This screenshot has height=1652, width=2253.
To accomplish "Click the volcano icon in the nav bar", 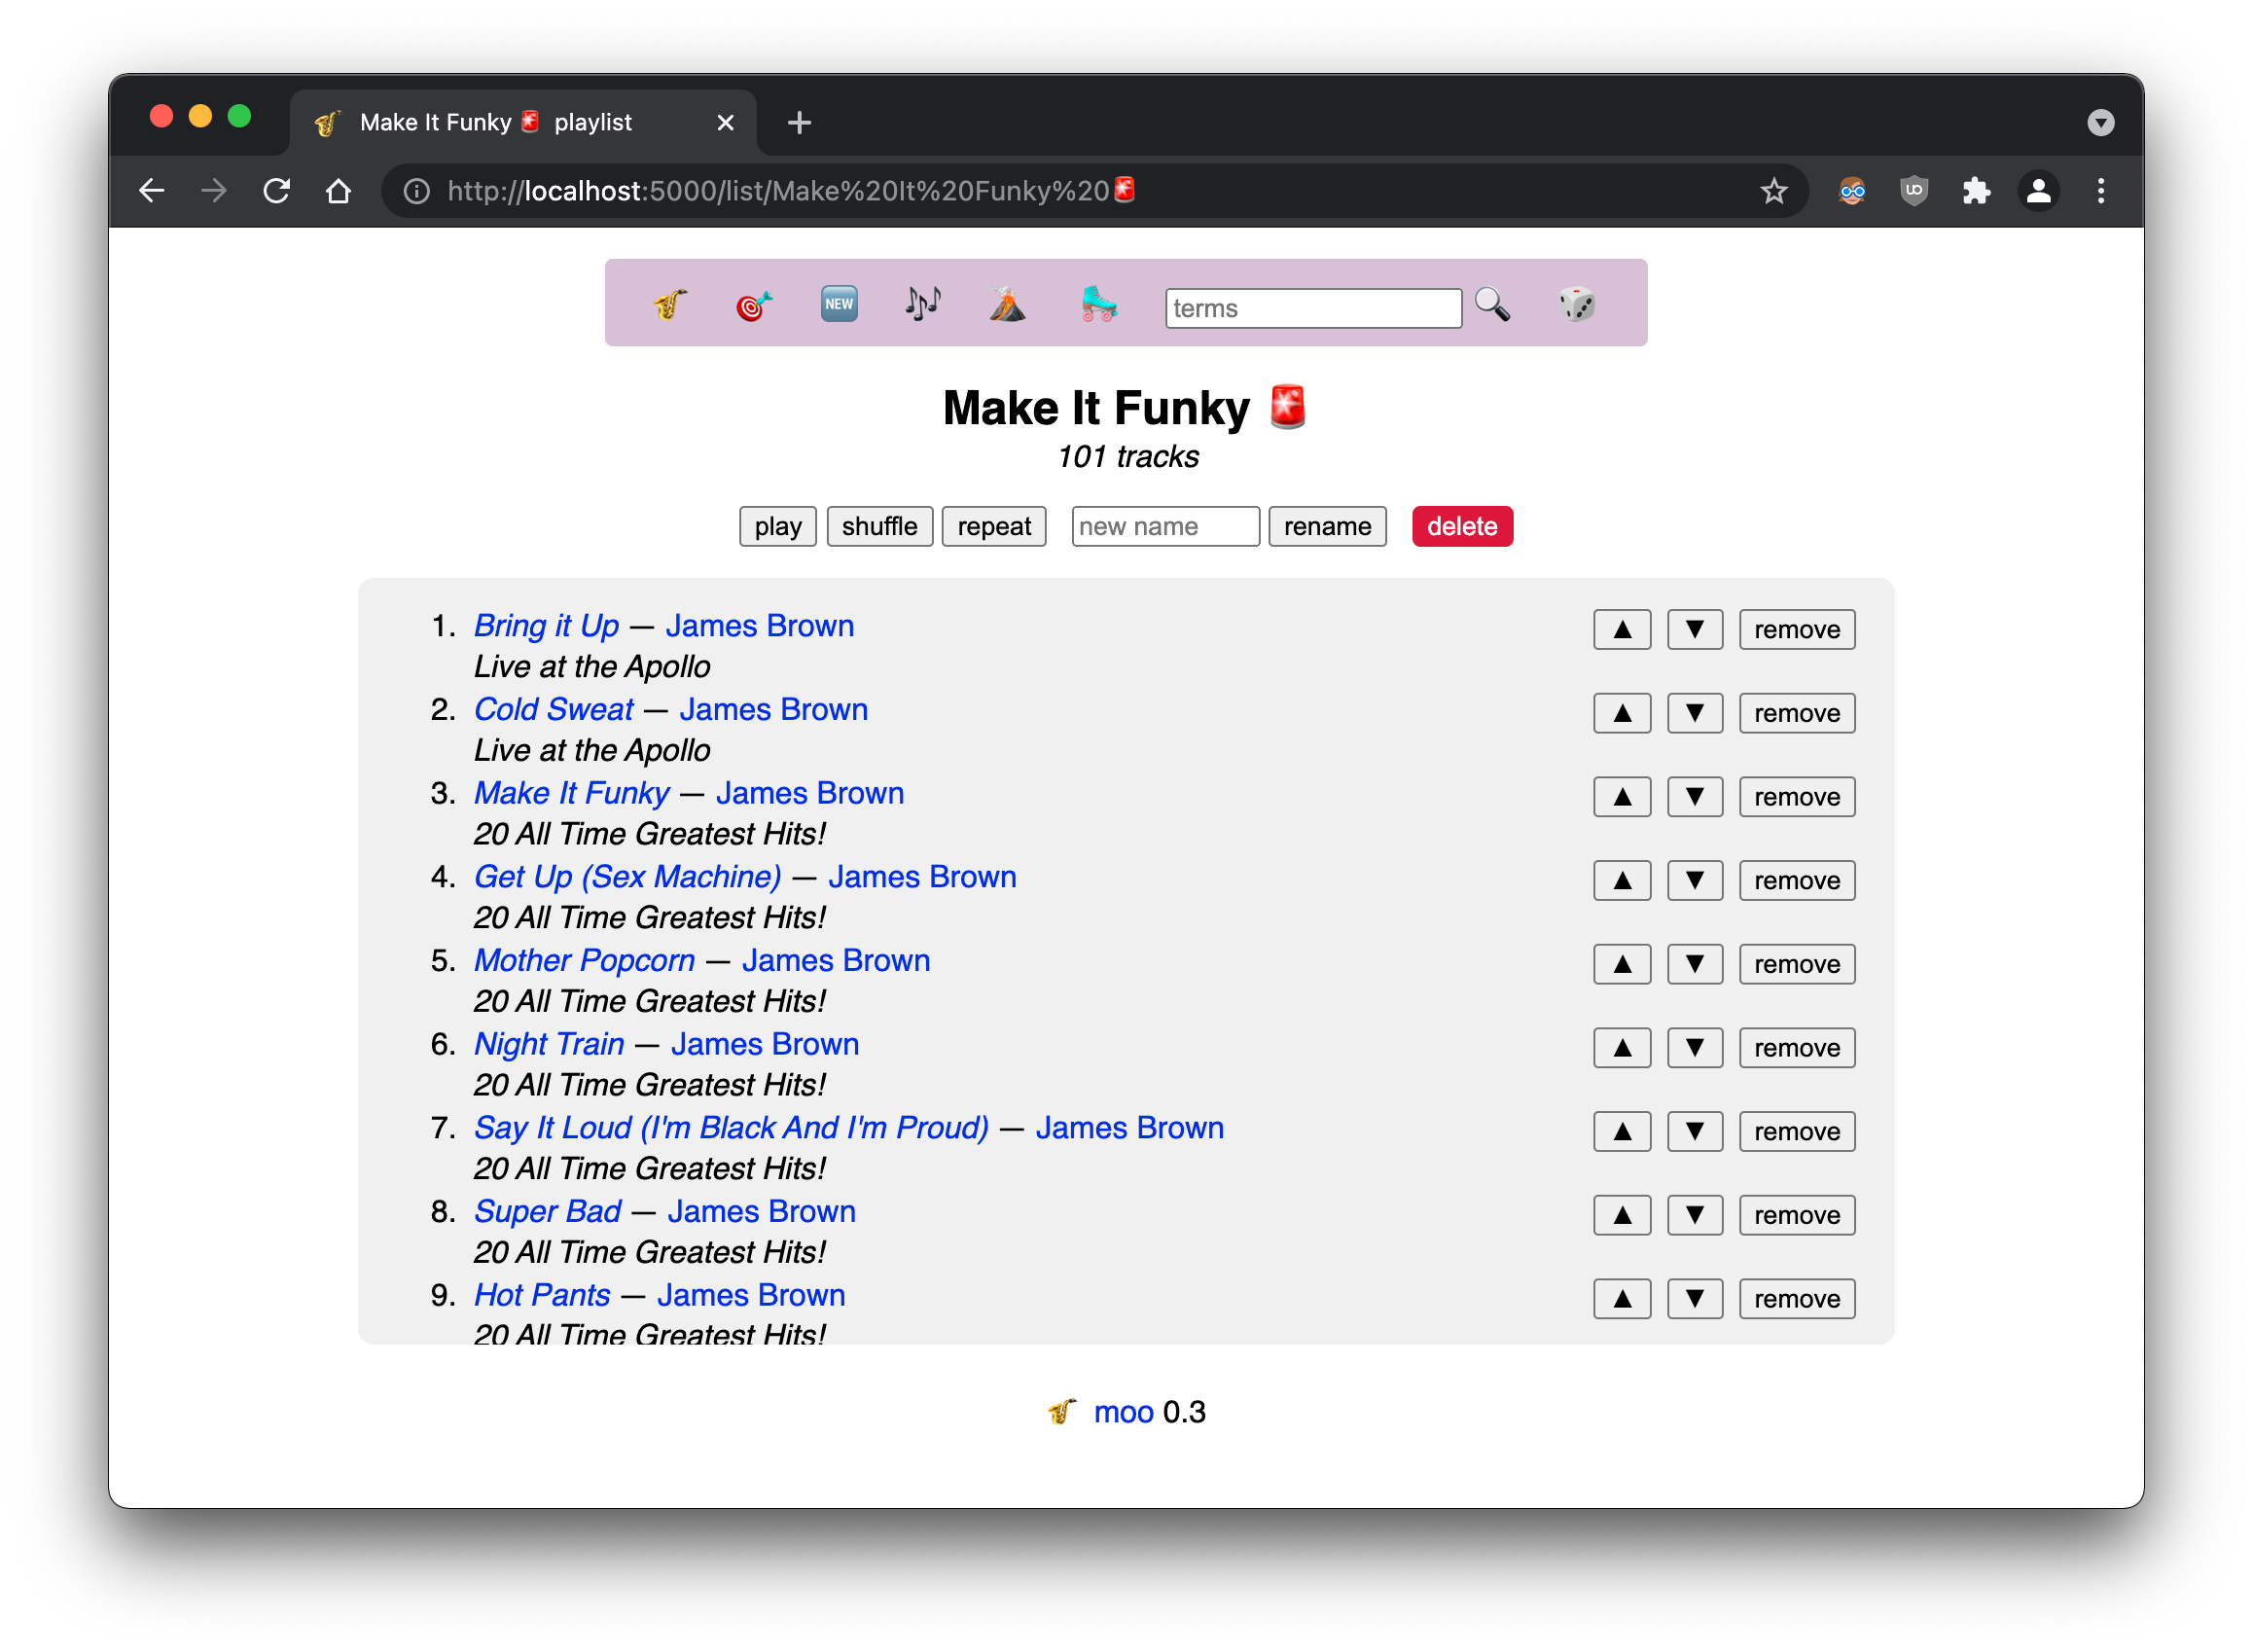I will [x=1007, y=304].
